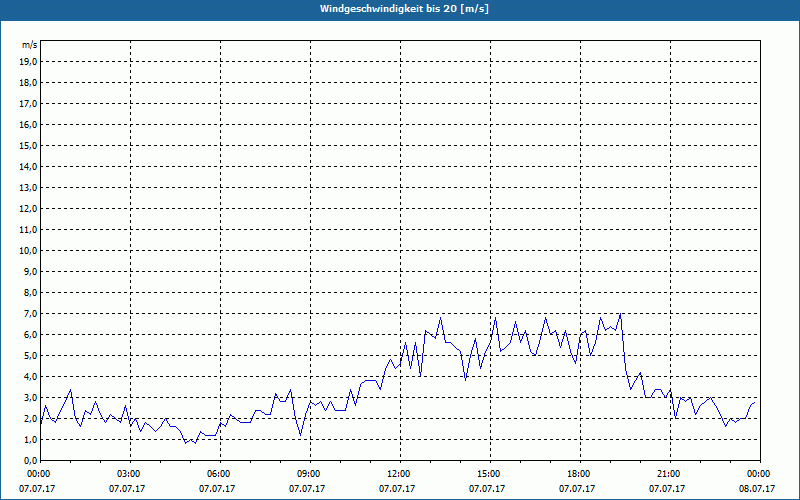800x500 pixels.
Task: Click the 17,0 axis label
Action: pyautogui.click(x=28, y=104)
